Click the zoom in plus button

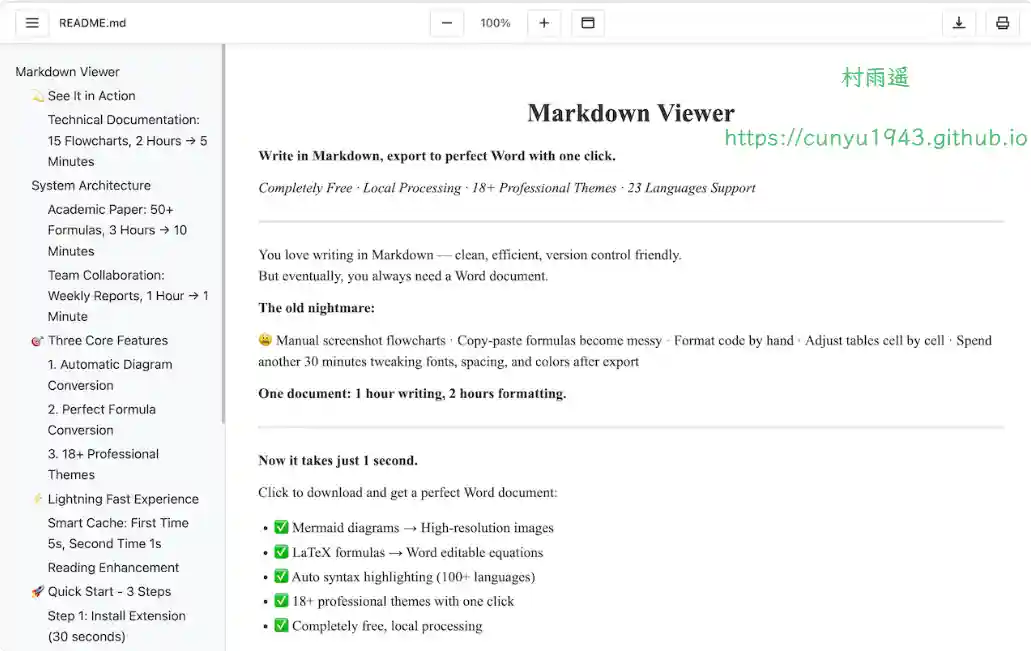(x=544, y=23)
